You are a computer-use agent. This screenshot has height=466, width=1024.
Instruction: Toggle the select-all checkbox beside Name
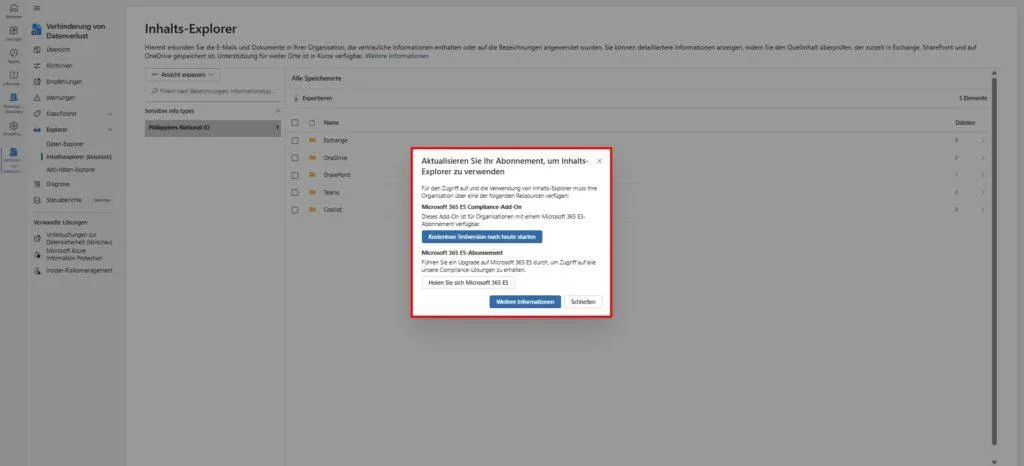(x=295, y=122)
